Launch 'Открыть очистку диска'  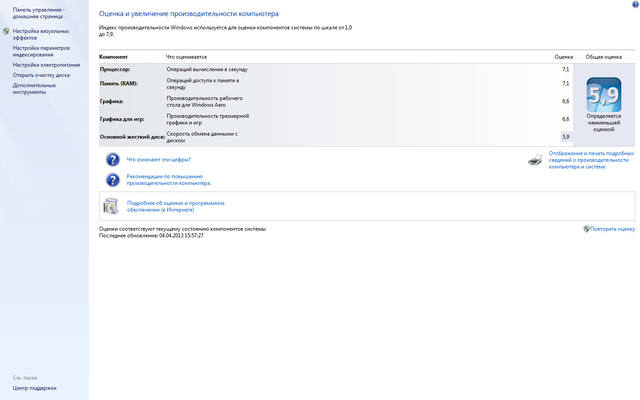pos(42,74)
